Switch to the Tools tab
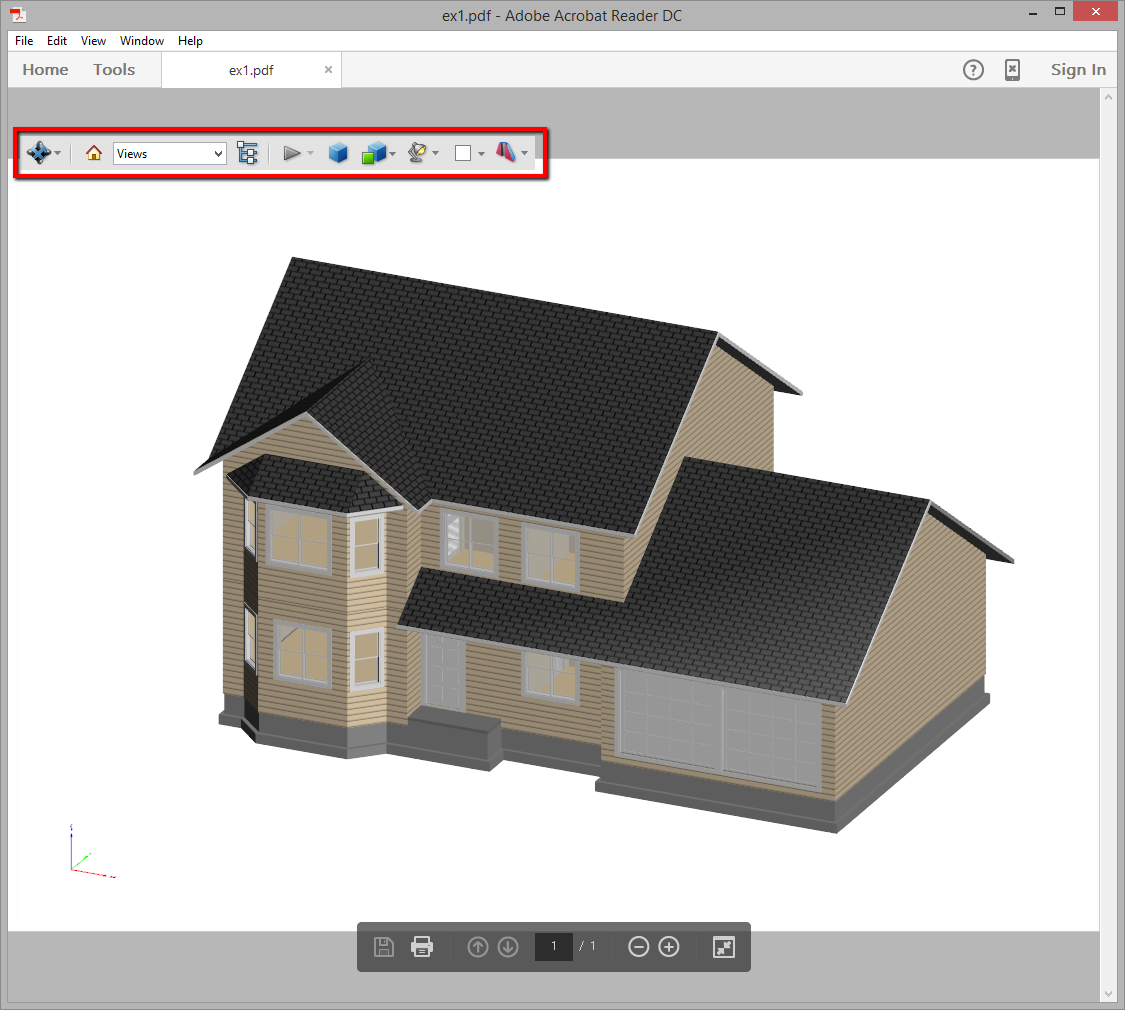Viewport: 1125px width, 1010px height. [x=113, y=69]
